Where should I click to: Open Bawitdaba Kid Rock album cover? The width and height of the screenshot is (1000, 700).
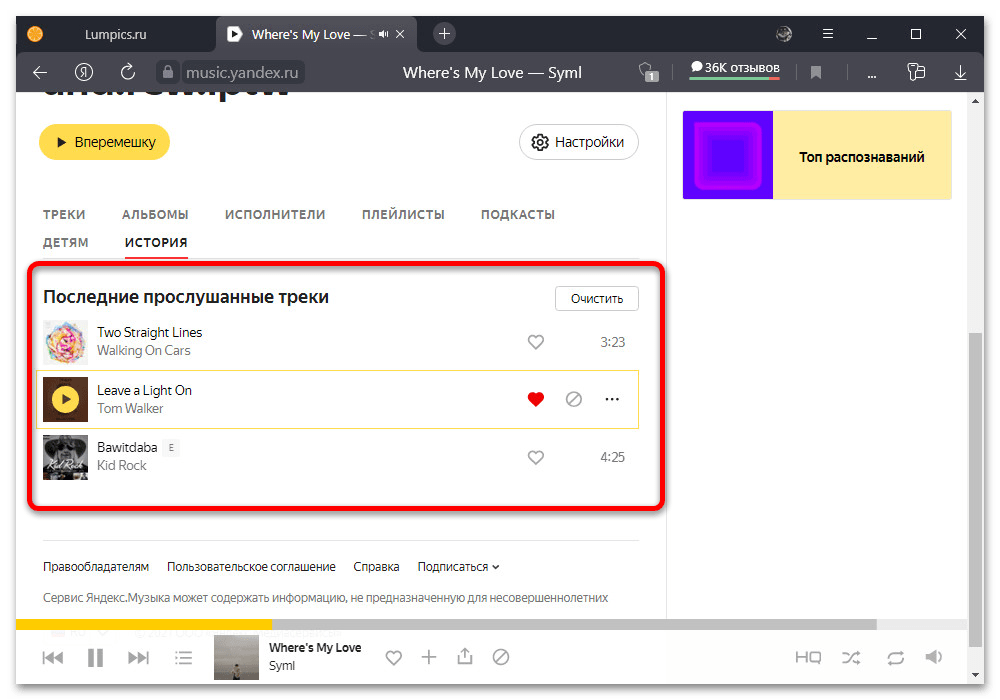(65, 457)
